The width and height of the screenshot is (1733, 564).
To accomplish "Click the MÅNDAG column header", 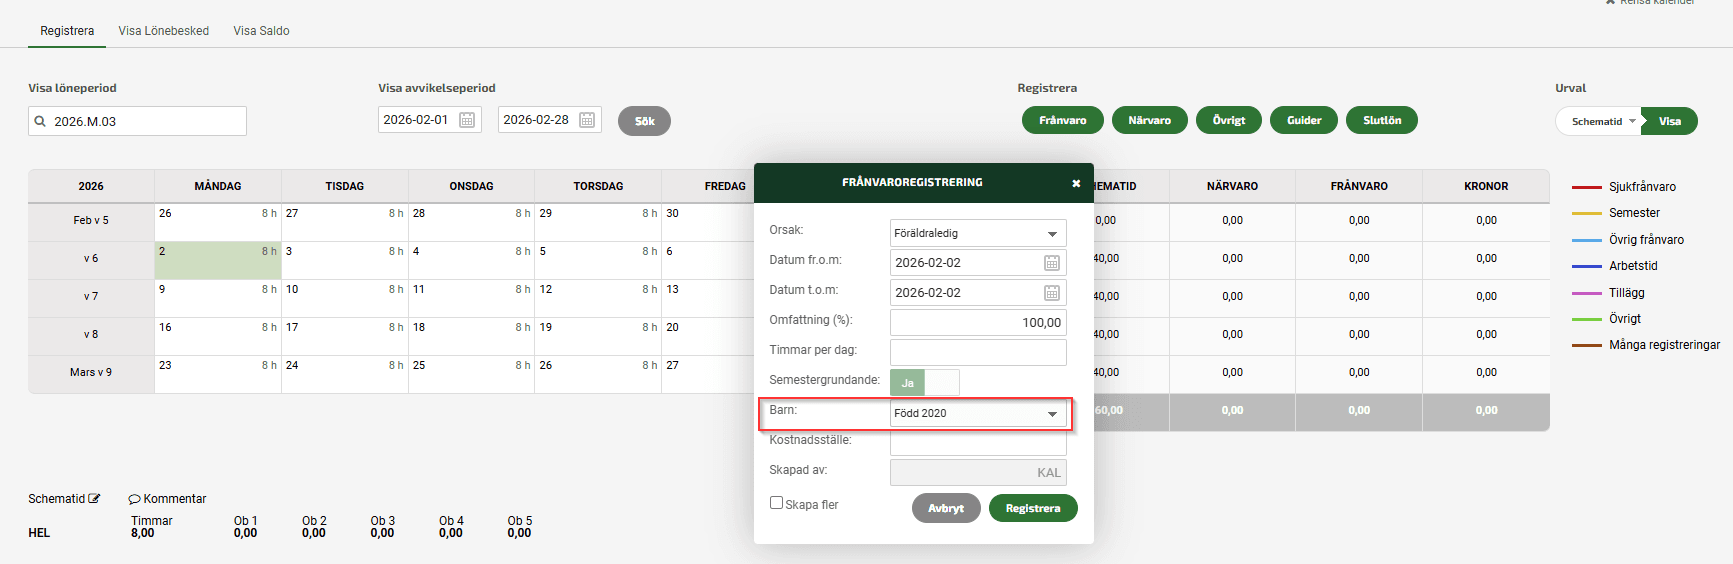I will pos(218,186).
